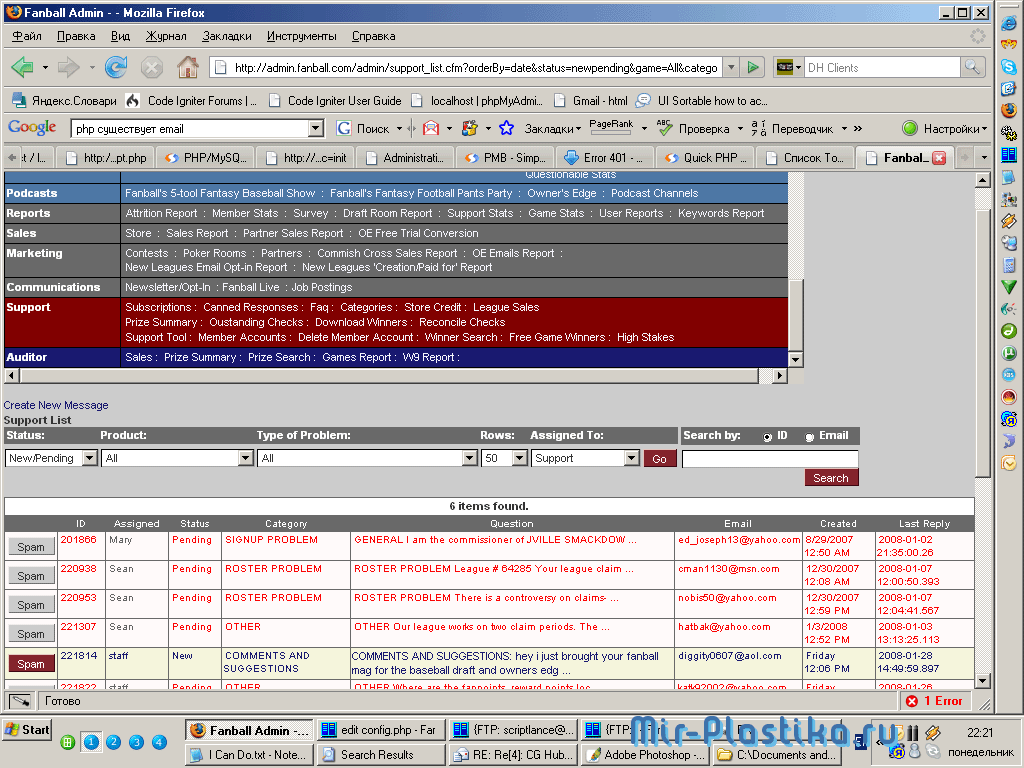The width and height of the screenshot is (1024, 768).
Task: Close the Fanball tab with red X
Action: (x=939, y=158)
